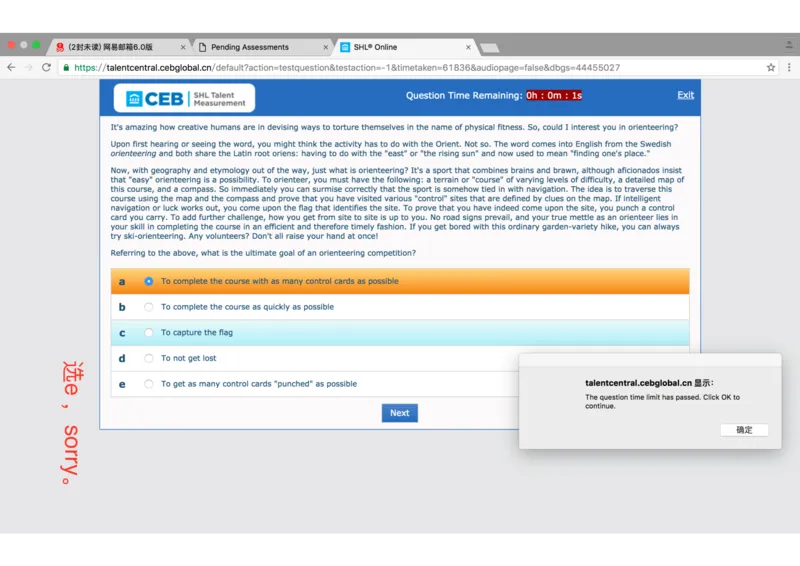Viewport: 800px width, 566px height.
Task: Reload the current page
Action: 46,67
